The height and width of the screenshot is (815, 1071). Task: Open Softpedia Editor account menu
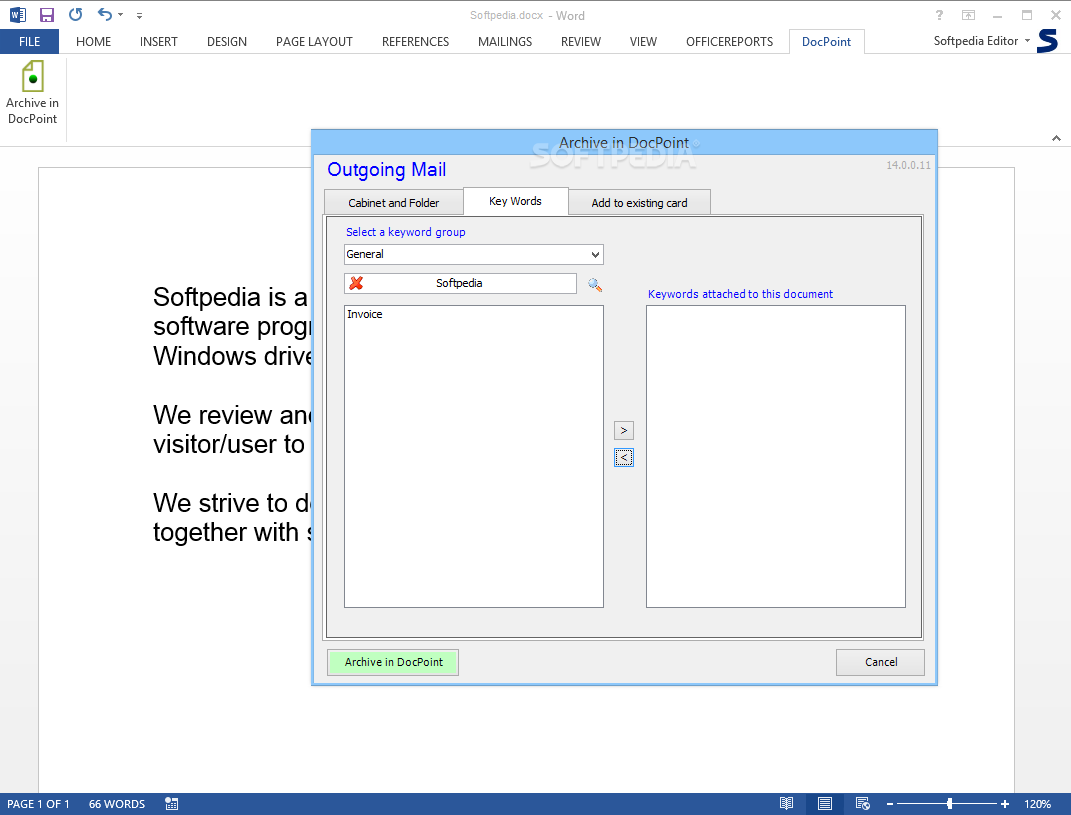(x=982, y=41)
